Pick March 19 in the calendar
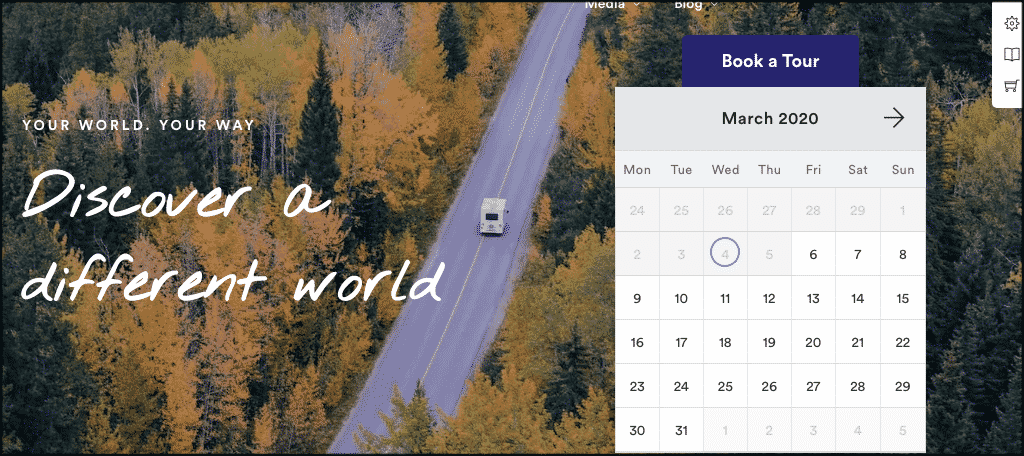This screenshot has height=456, width=1024. click(769, 342)
